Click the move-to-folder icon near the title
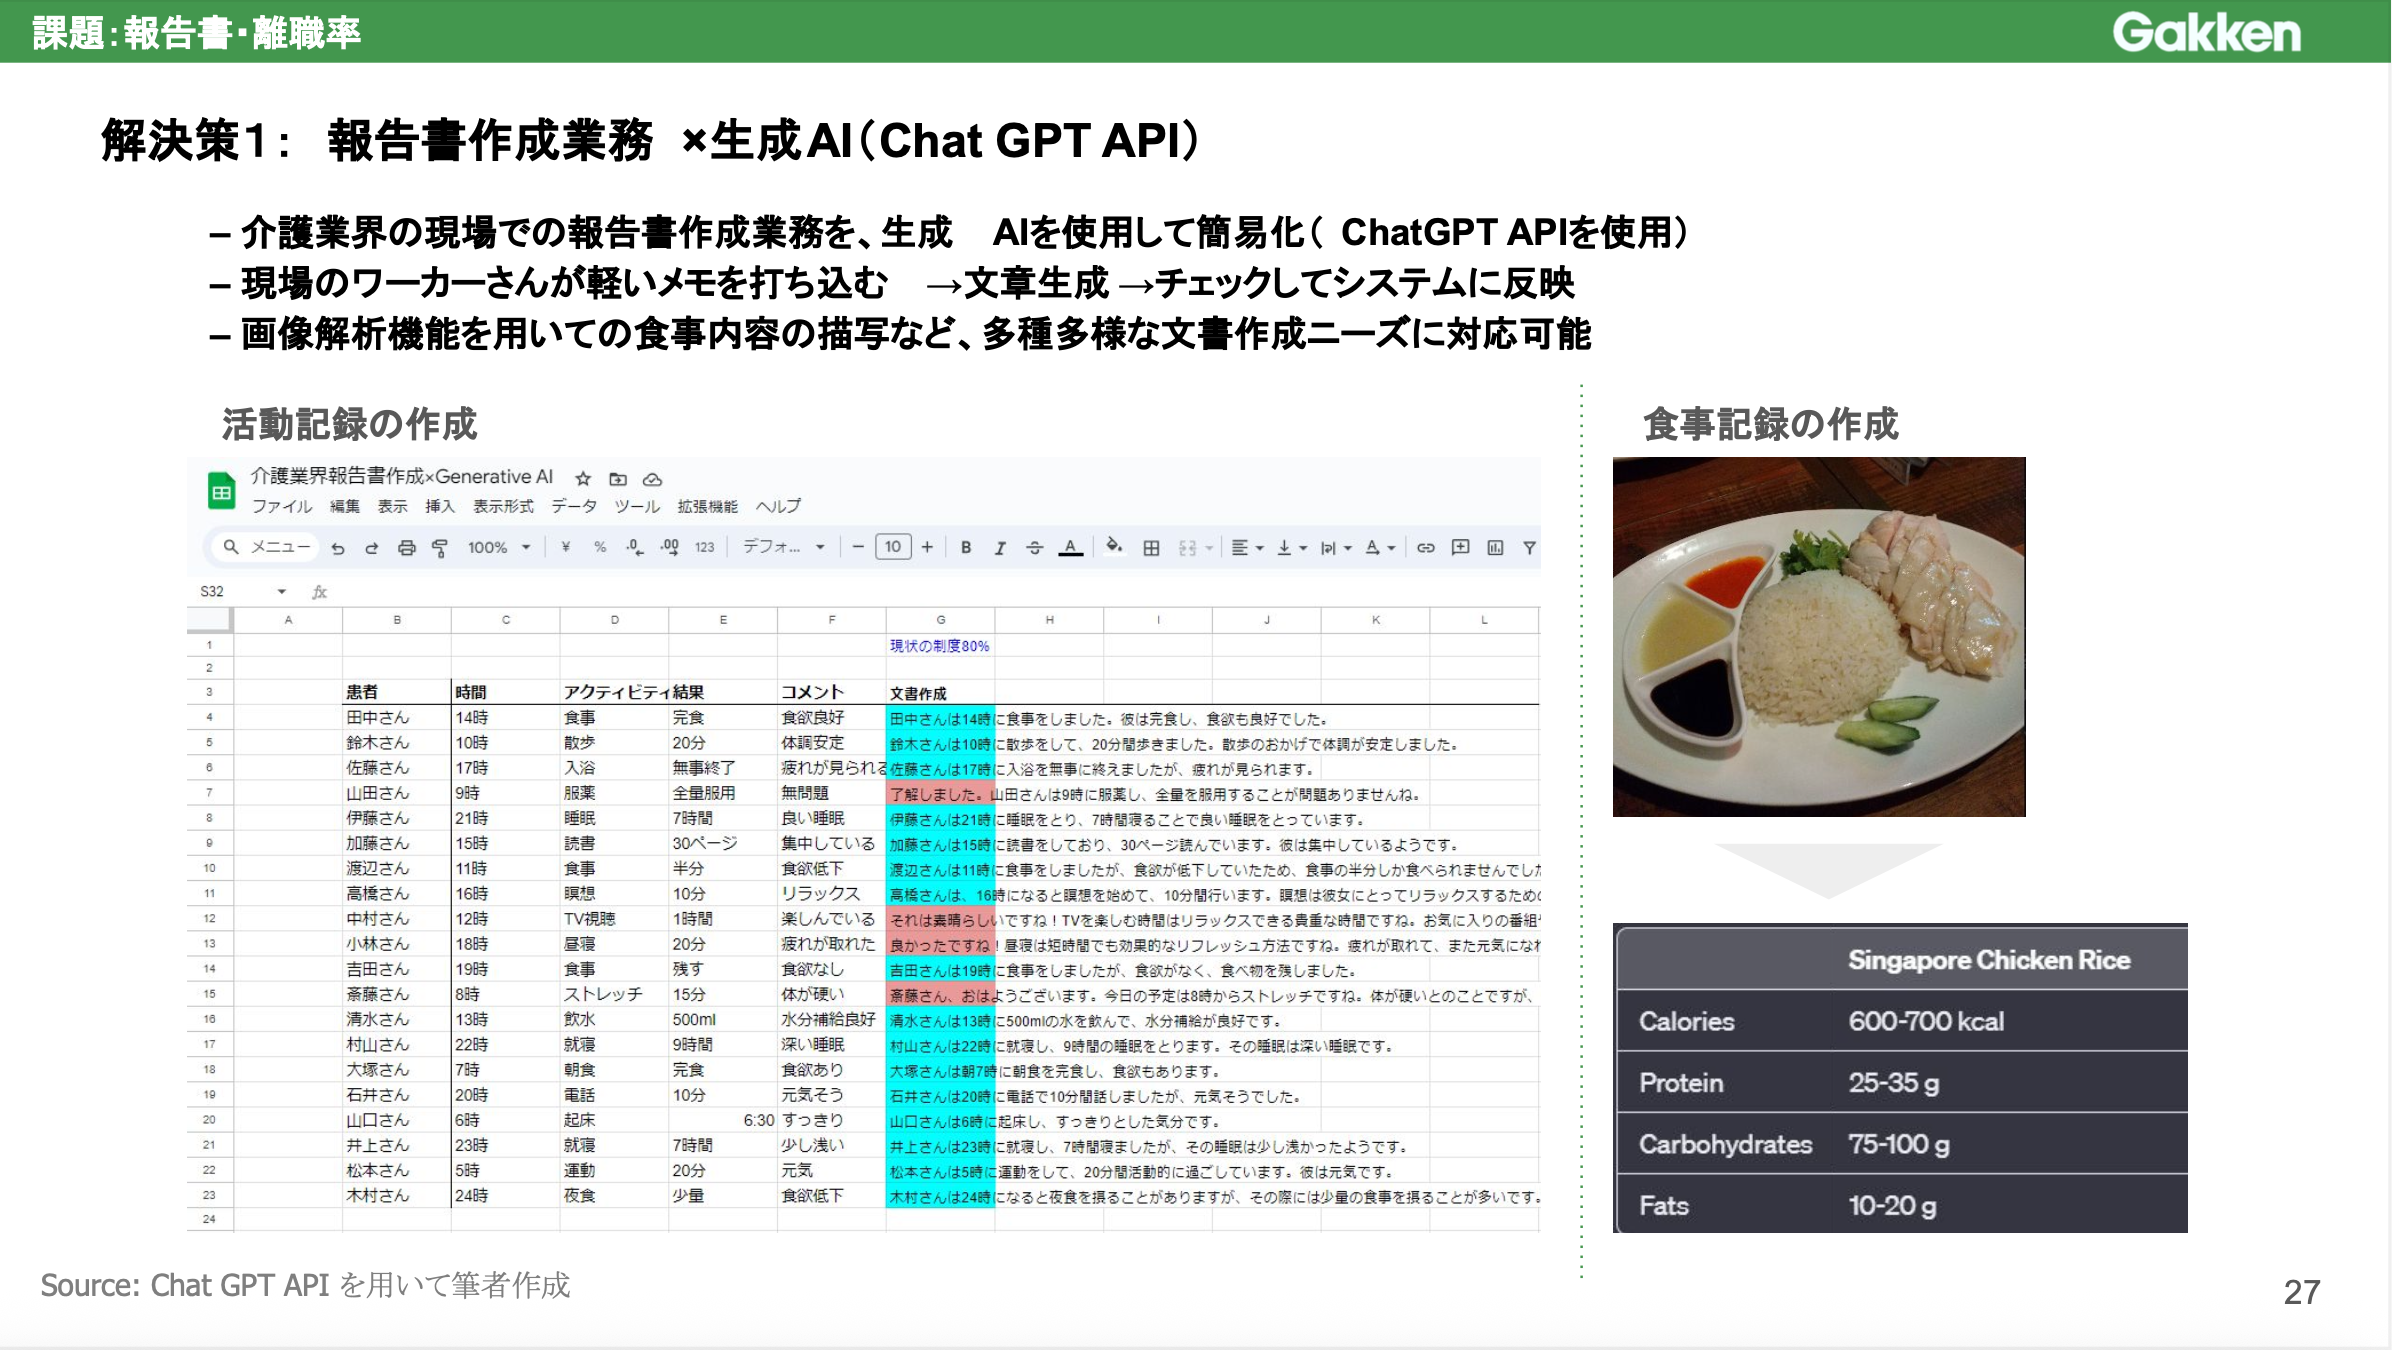The height and width of the screenshot is (1350, 2392). [618, 479]
